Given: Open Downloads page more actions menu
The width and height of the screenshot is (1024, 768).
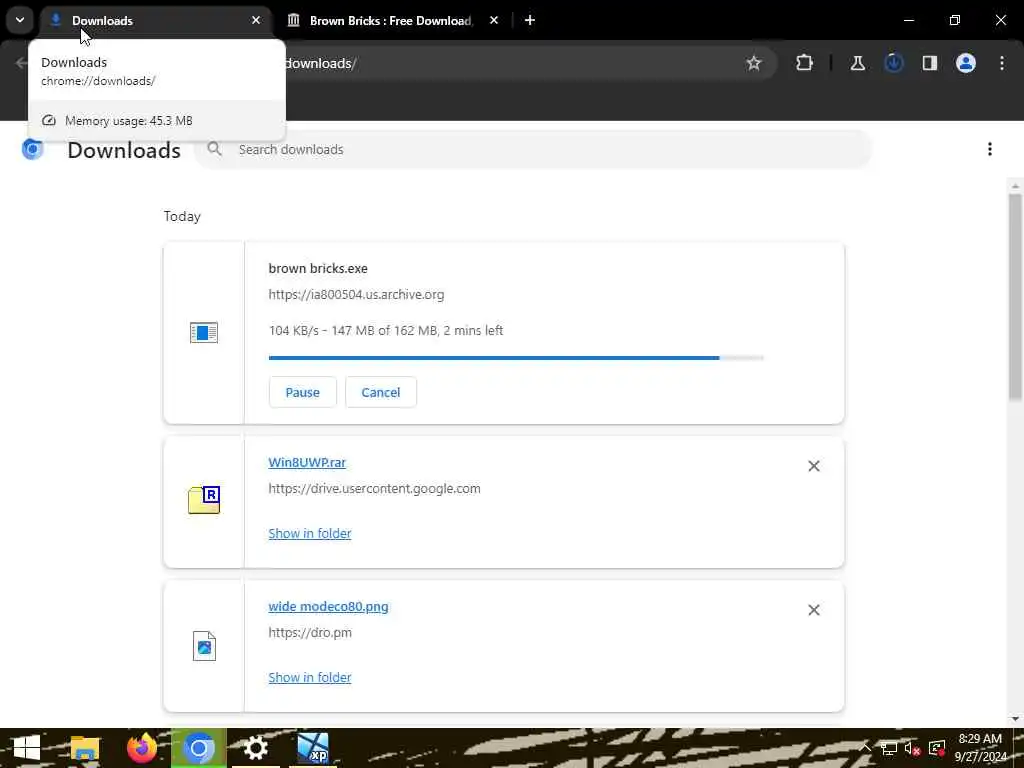Looking at the screenshot, I should tap(989, 150).
